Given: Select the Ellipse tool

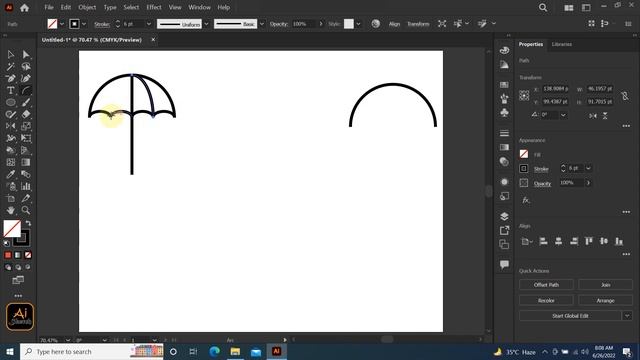Looking at the screenshot, I should tap(11, 102).
